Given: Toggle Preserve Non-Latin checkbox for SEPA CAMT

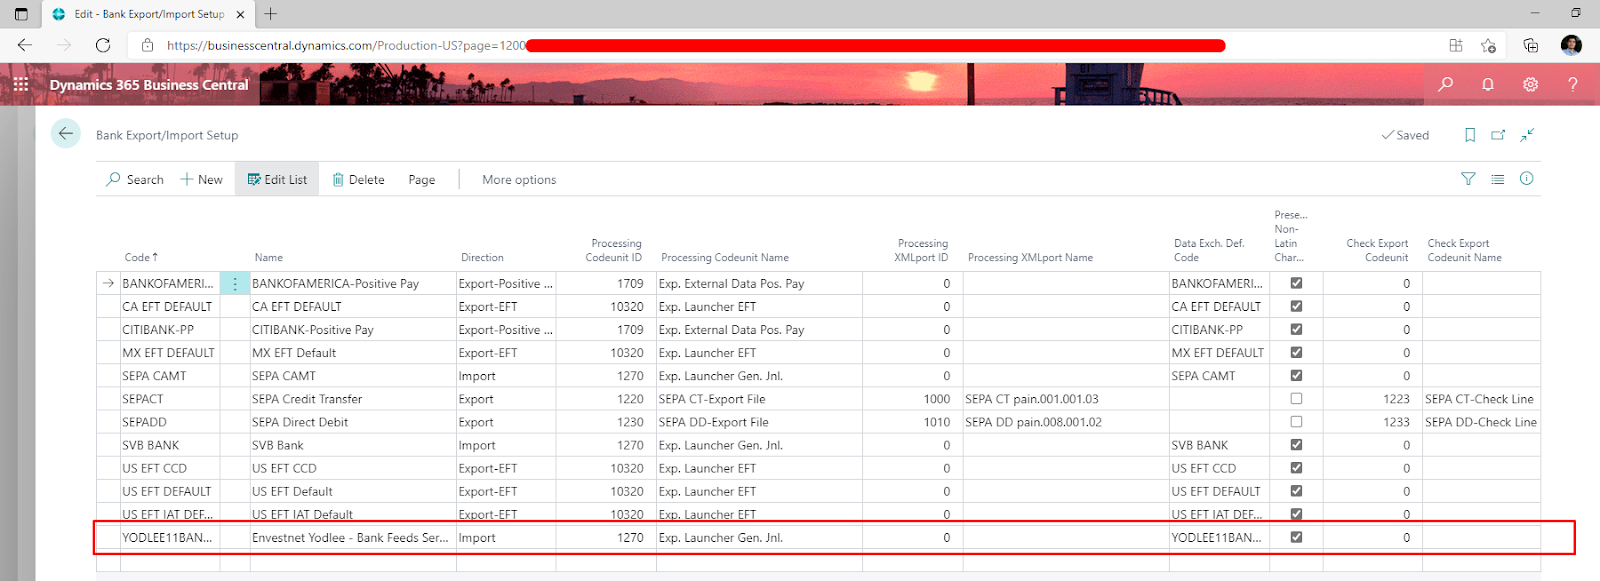Looking at the screenshot, I should pyautogui.click(x=1296, y=375).
